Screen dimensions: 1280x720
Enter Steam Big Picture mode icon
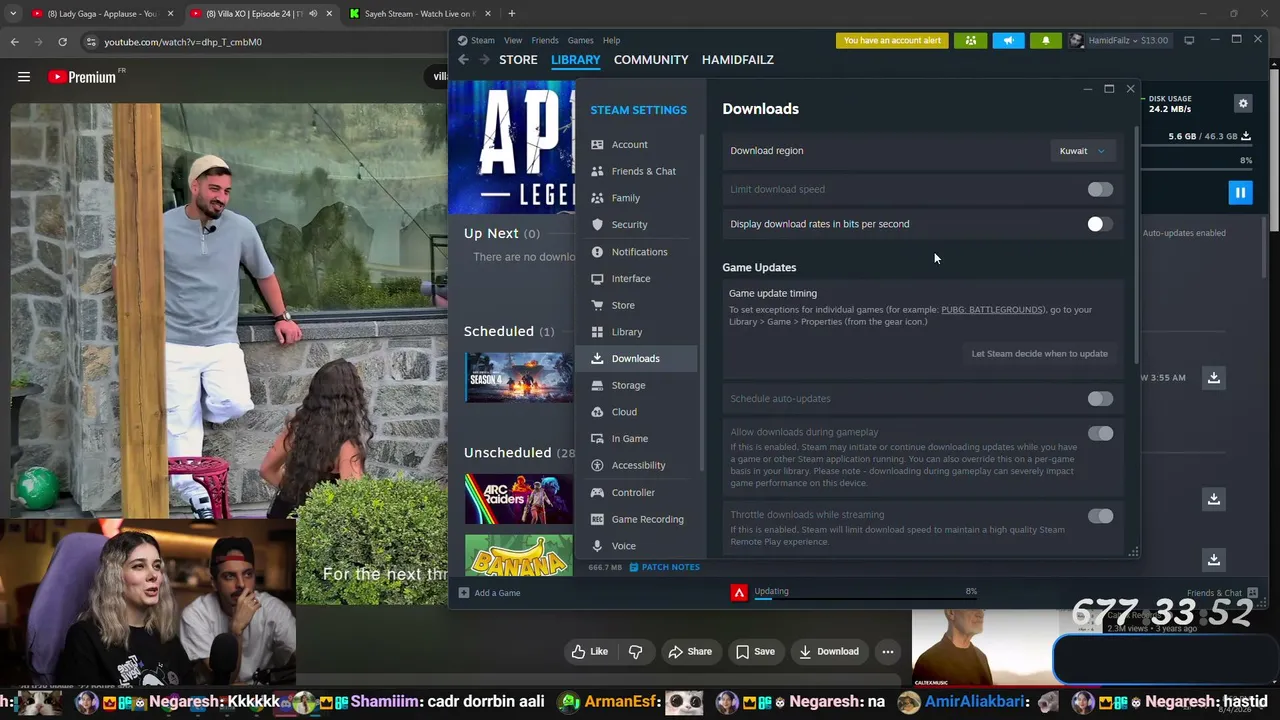1189,40
